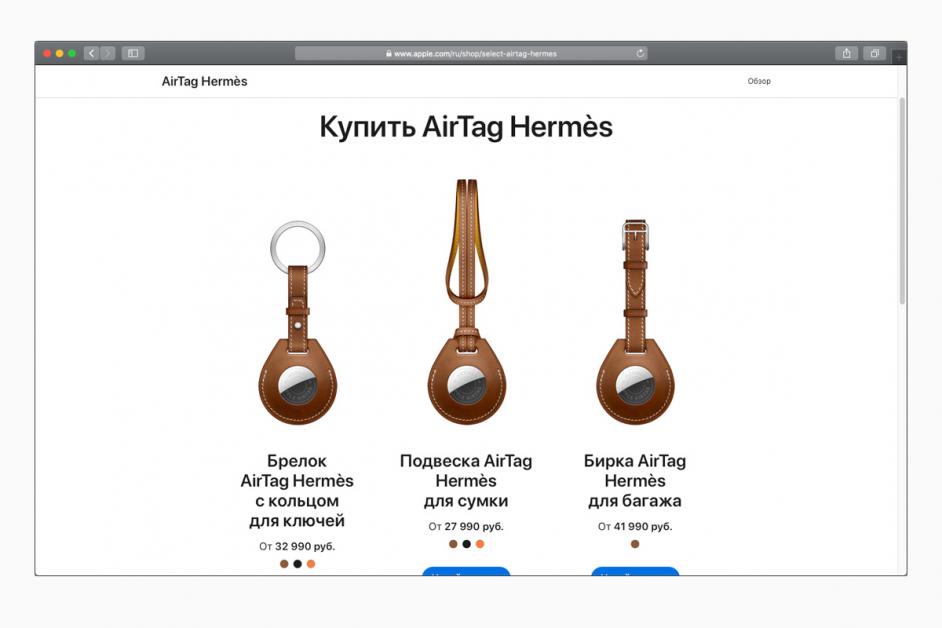Click the apple.com URL address field
The width and height of the screenshot is (942, 628).
(x=471, y=53)
